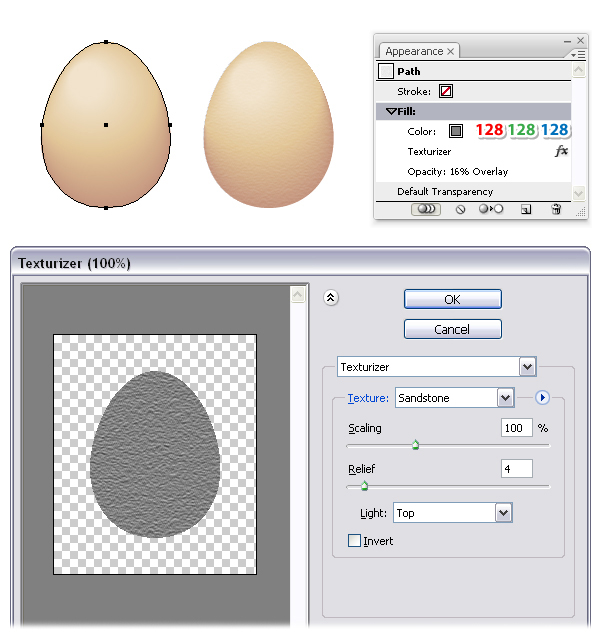The image size is (600, 640).
Task: Open the Sandstone texture dropdown
Action: 505,398
